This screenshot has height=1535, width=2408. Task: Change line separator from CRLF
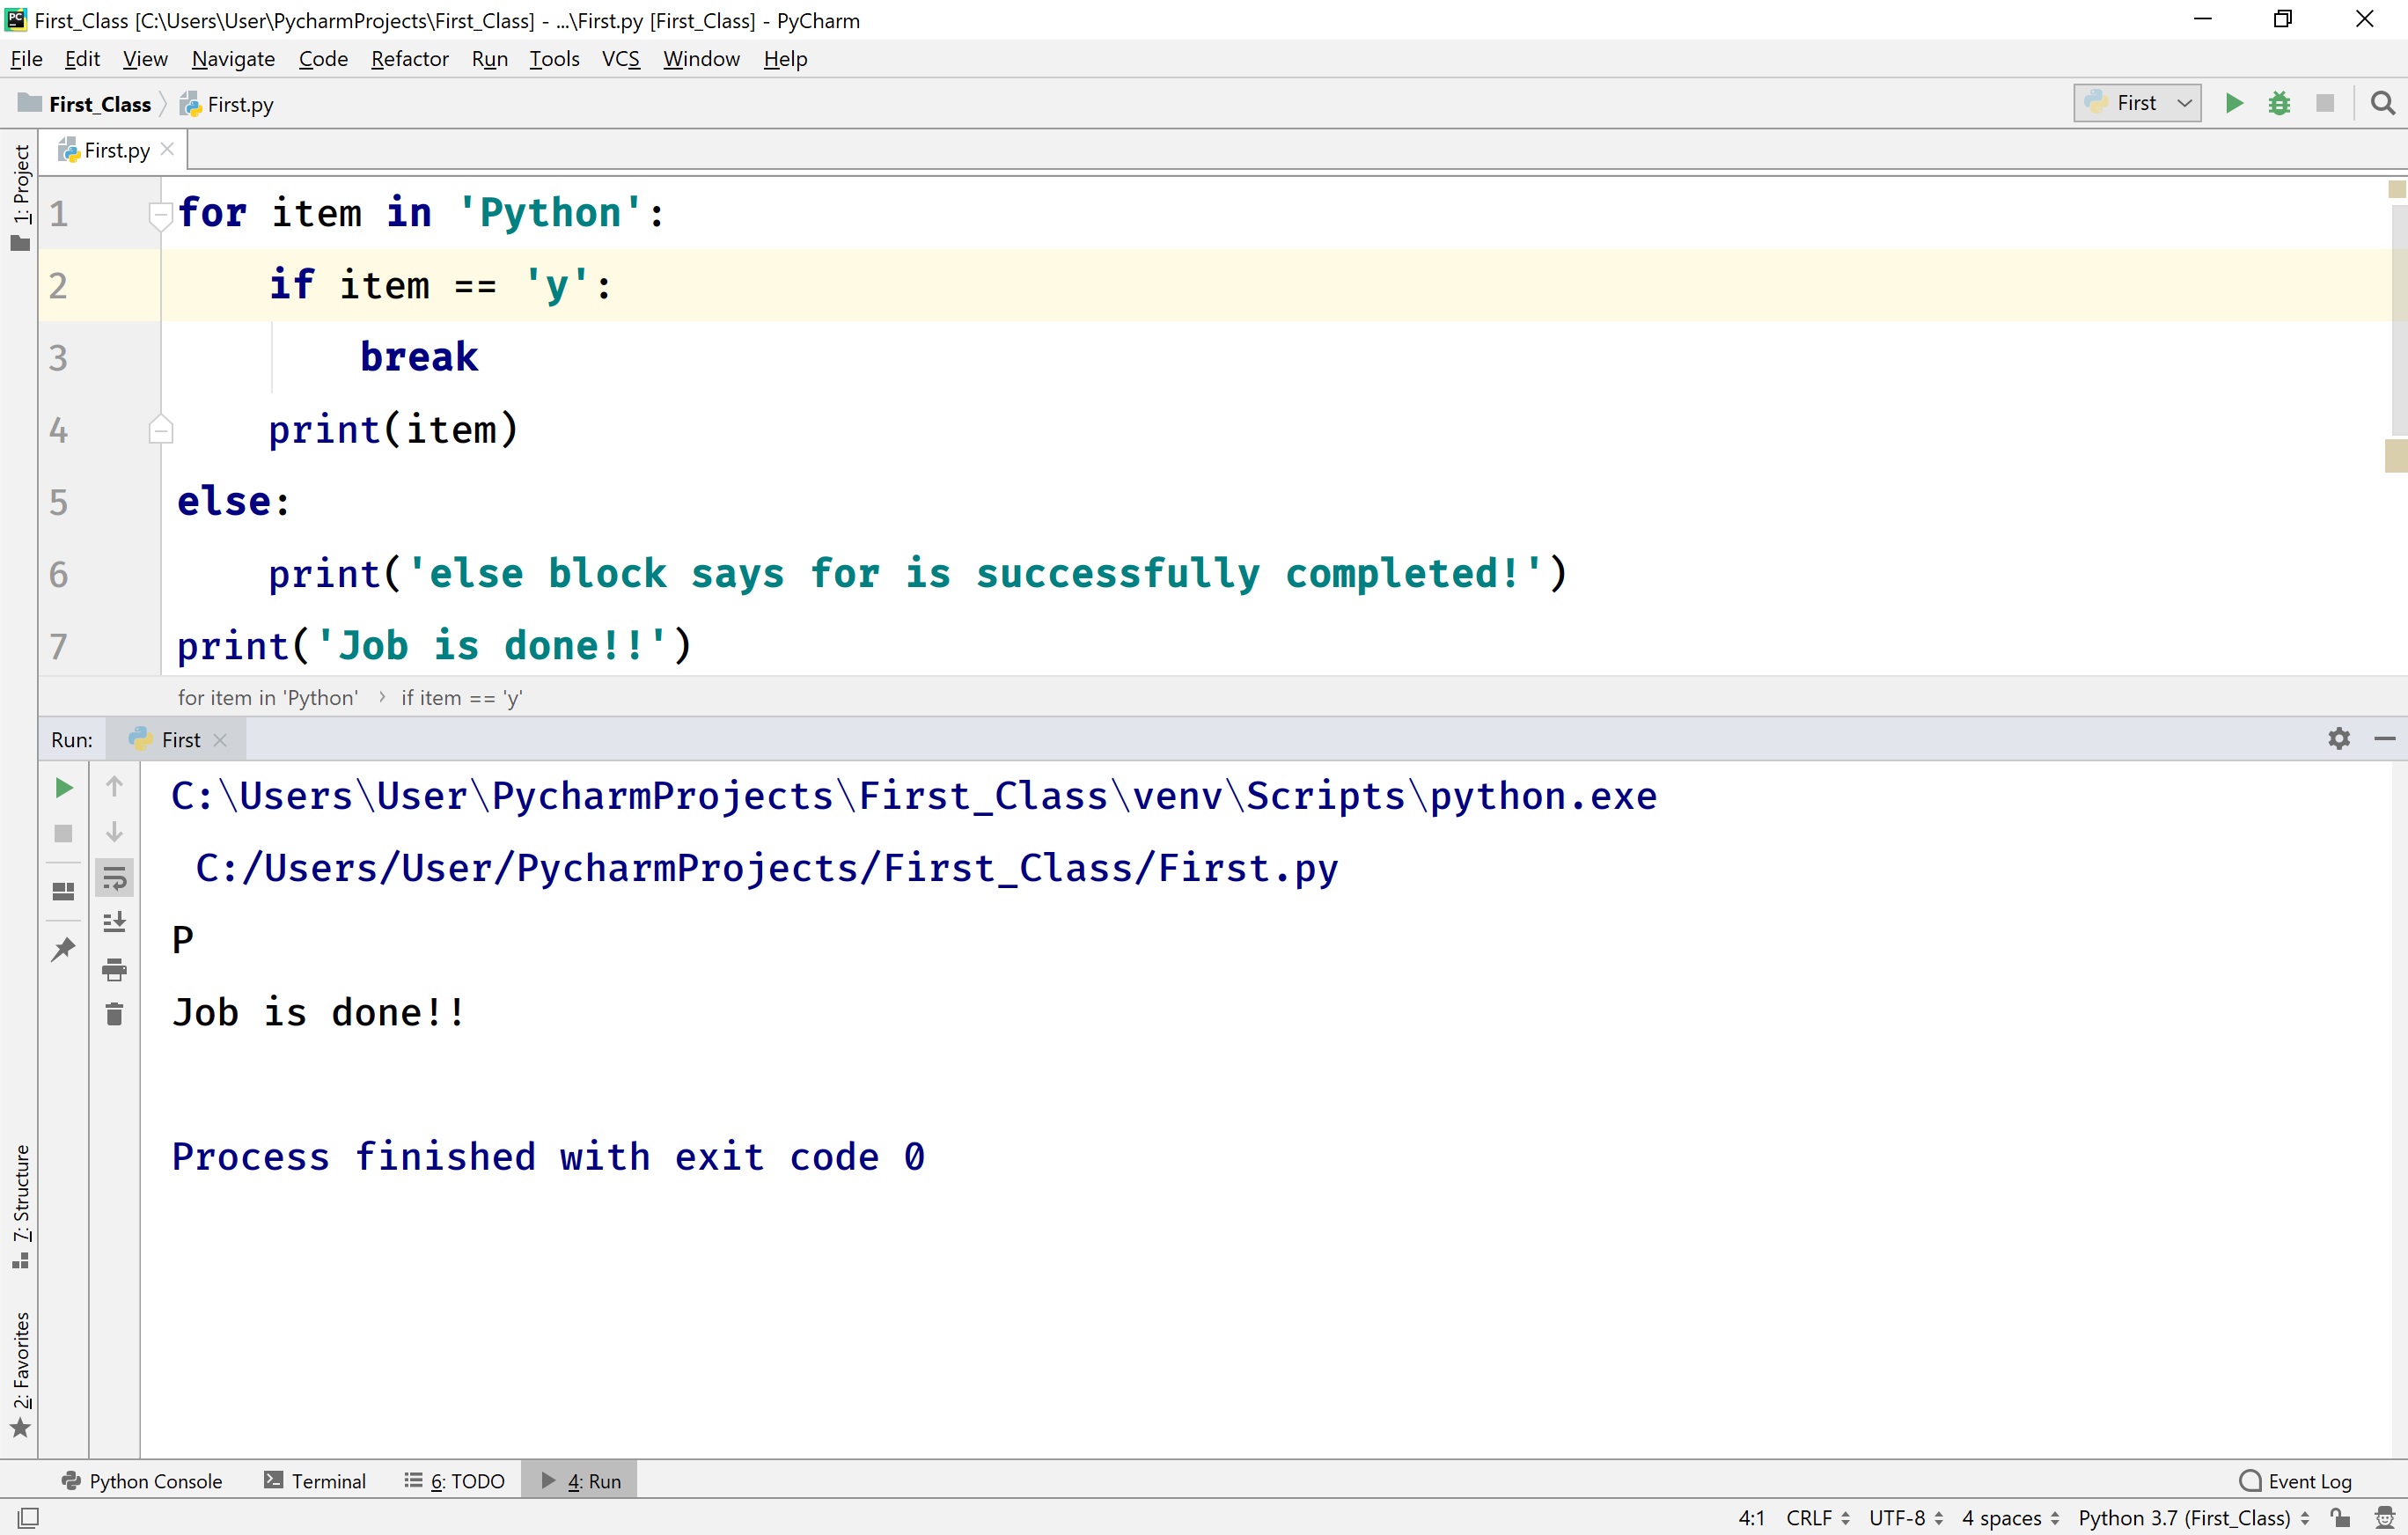pyautogui.click(x=1814, y=1517)
